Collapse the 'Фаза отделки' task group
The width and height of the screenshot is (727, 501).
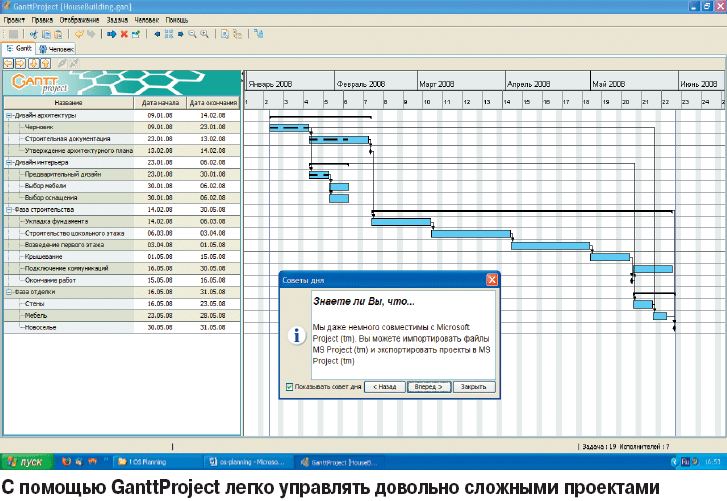[x=7, y=292]
